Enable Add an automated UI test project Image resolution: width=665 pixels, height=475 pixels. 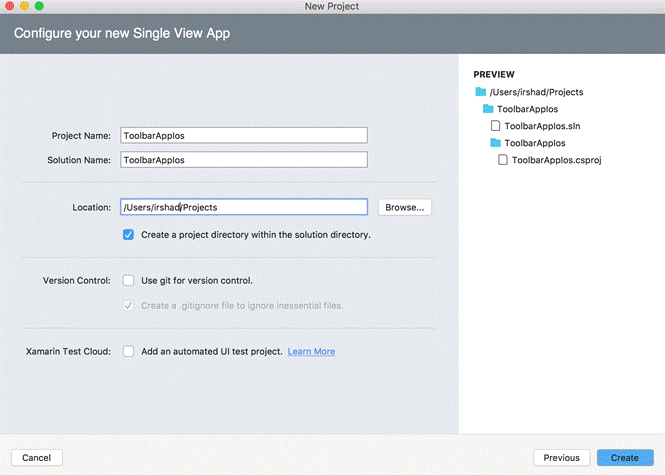(x=128, y=352)
